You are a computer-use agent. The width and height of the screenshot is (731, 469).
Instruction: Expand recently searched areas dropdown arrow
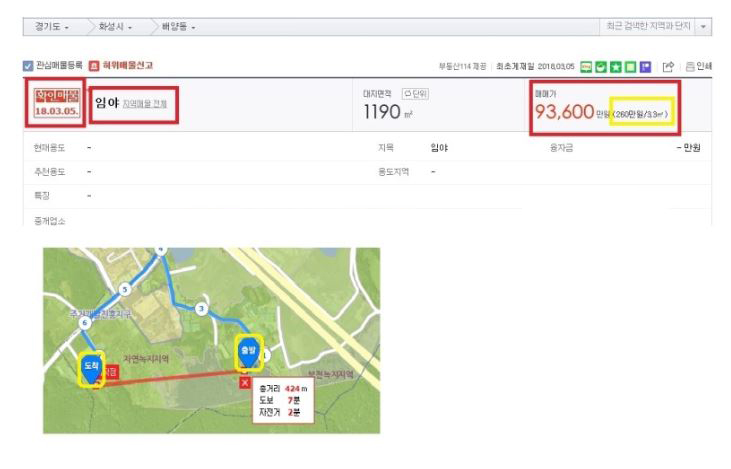click(704, 26)
